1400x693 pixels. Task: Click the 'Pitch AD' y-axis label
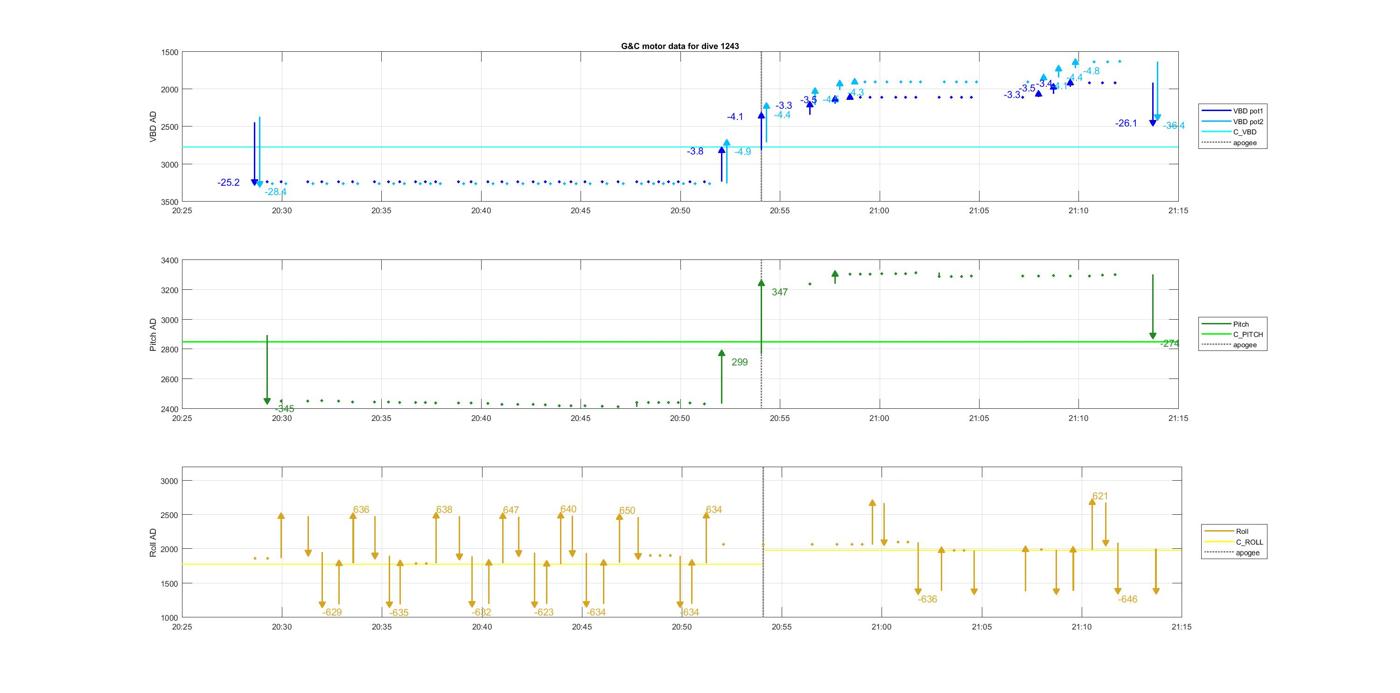(x=153, y=335)
